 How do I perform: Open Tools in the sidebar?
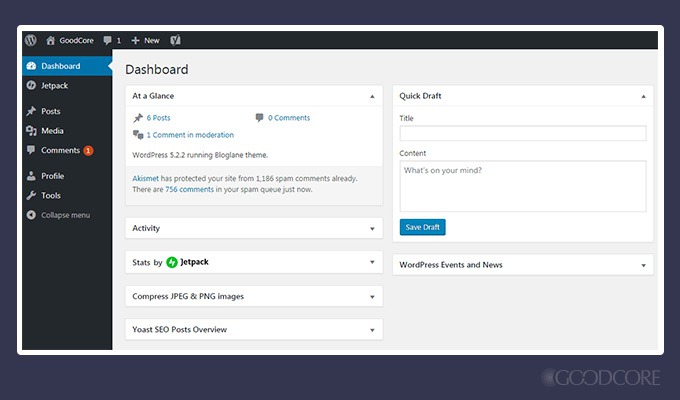[x=67, y=195]
